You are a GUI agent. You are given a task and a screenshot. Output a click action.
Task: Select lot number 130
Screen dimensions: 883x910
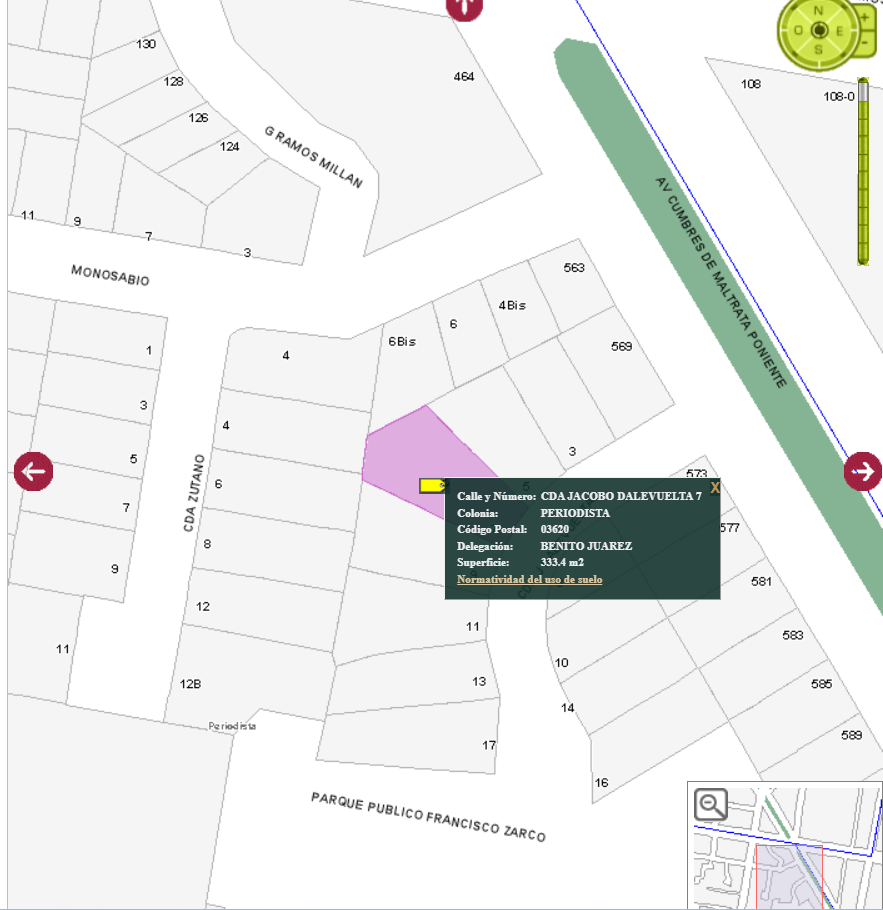pos(146,44)
